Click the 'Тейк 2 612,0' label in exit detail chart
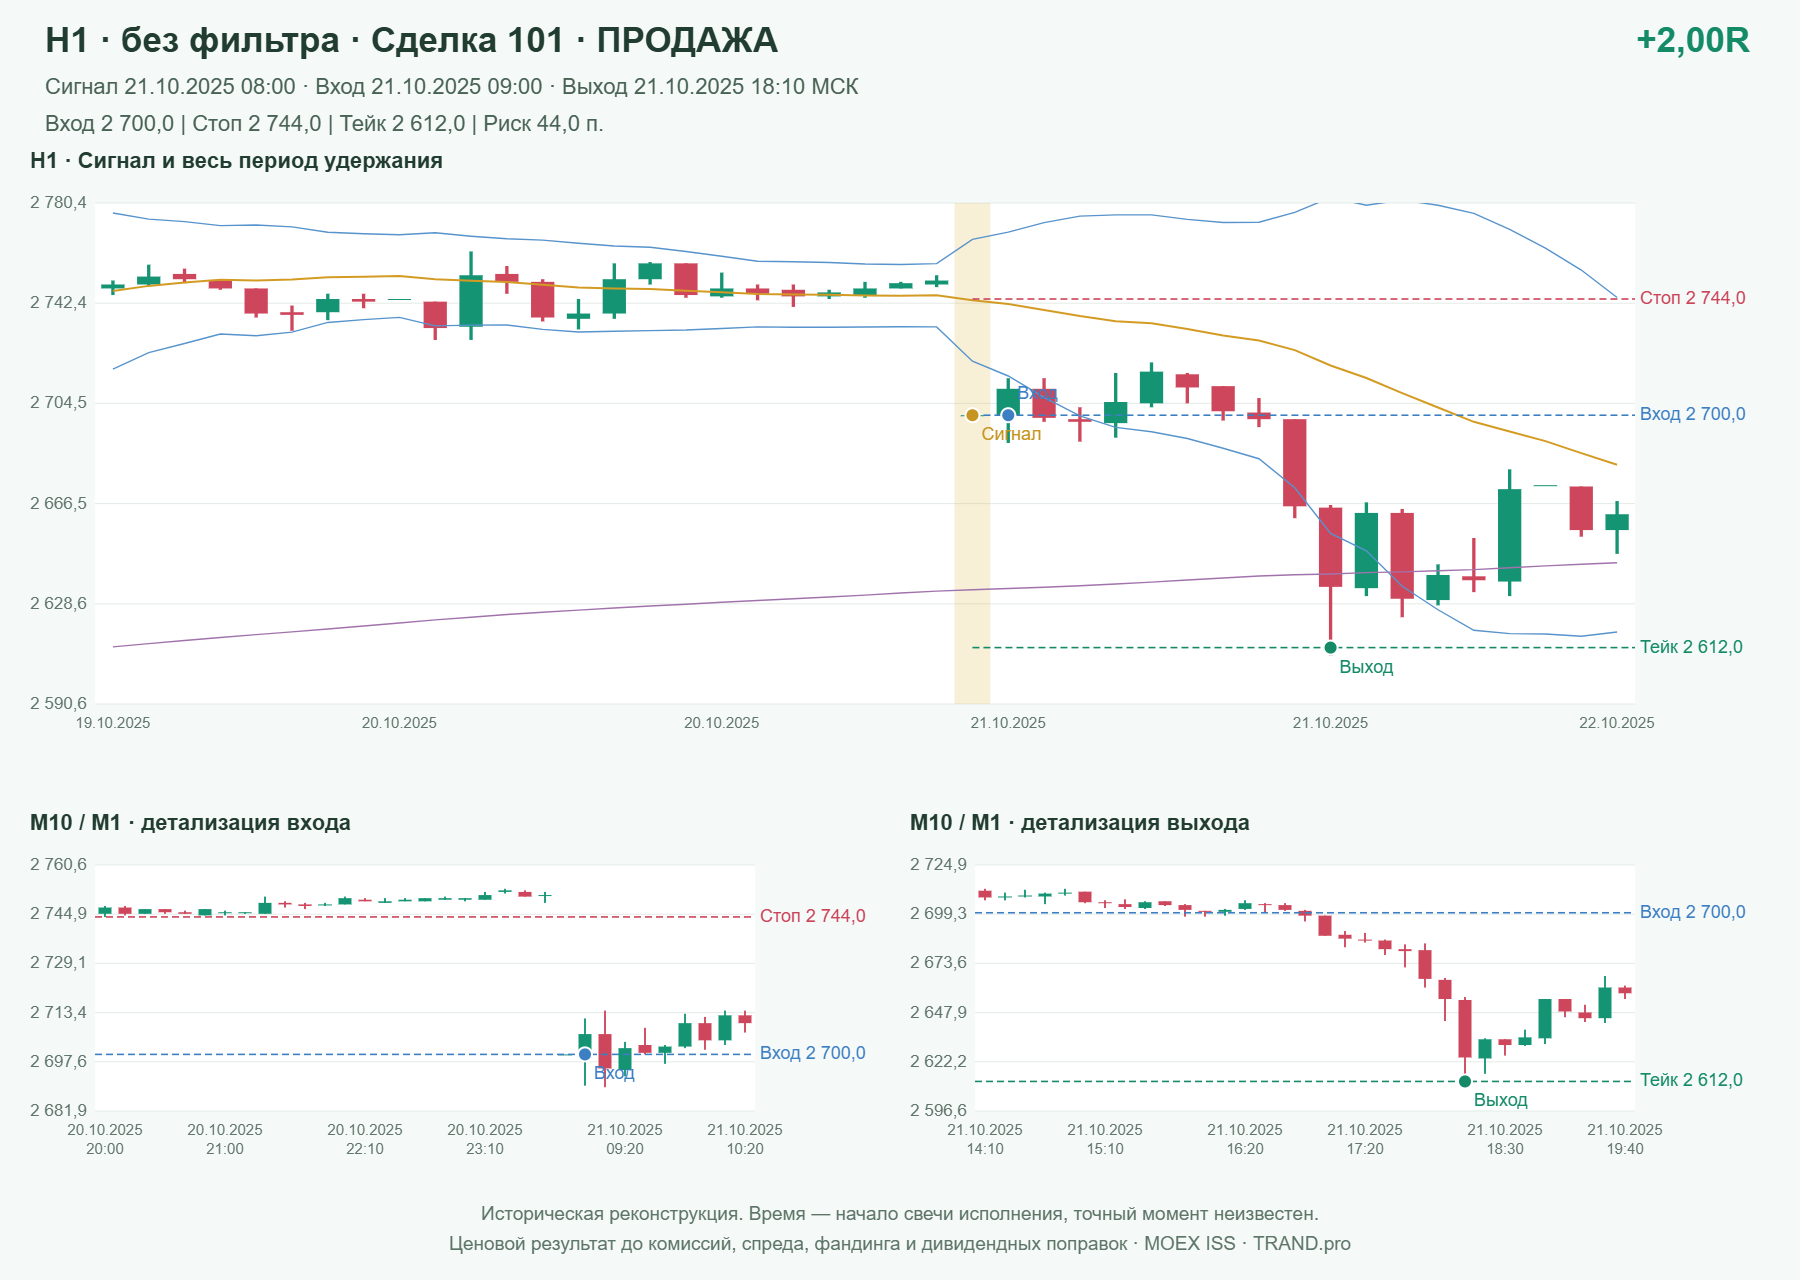This screenshot has width=1800, height=1280. [1691, 1080]
